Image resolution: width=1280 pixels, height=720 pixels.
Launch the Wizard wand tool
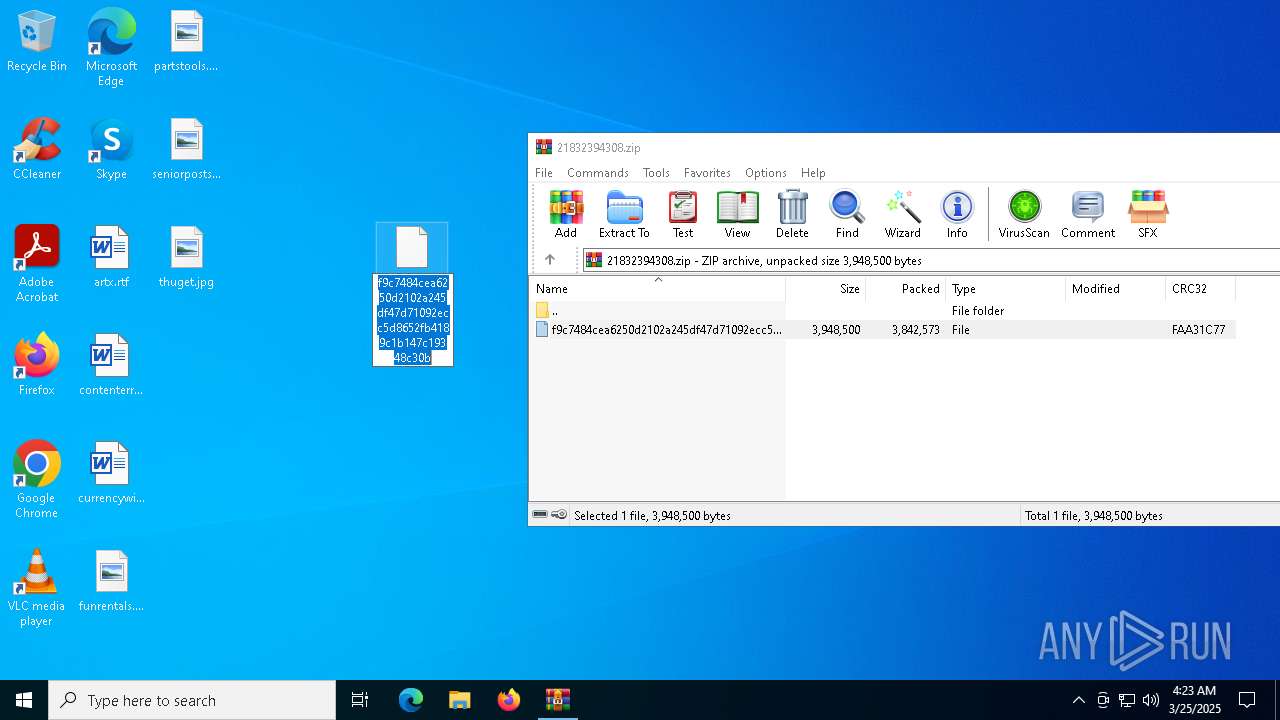tap(902, 214)
